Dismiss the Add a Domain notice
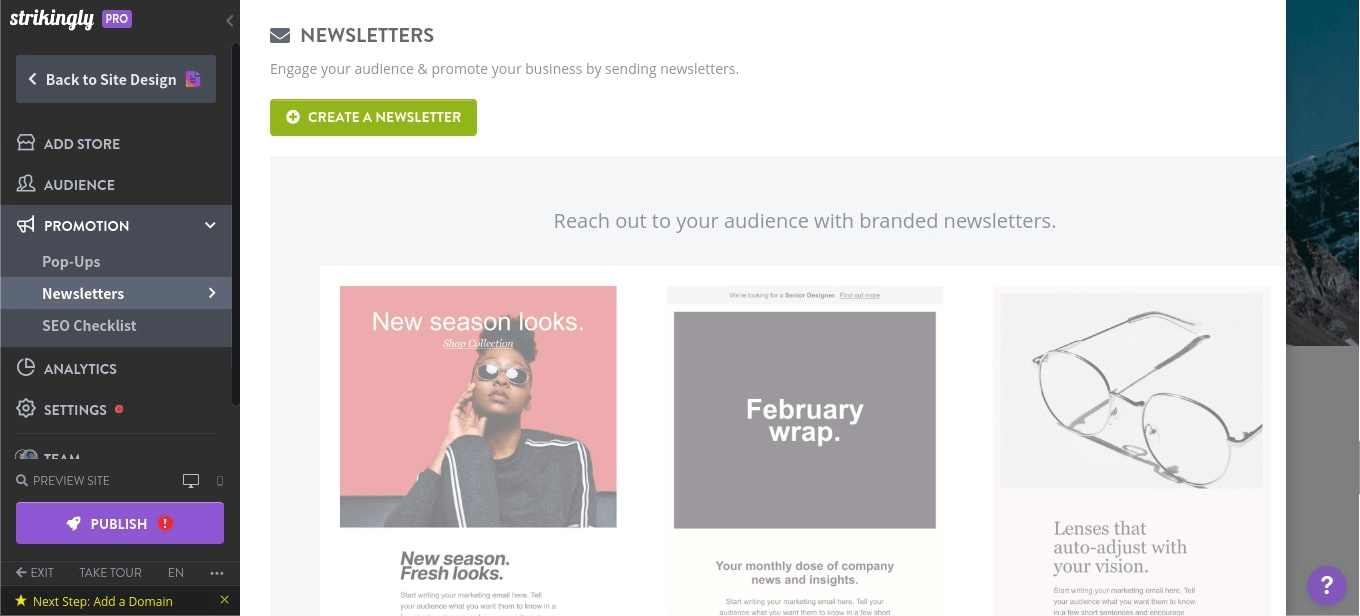Viewport: 1360px width, 616px height. pyautogui.click(x=224, y=600)
